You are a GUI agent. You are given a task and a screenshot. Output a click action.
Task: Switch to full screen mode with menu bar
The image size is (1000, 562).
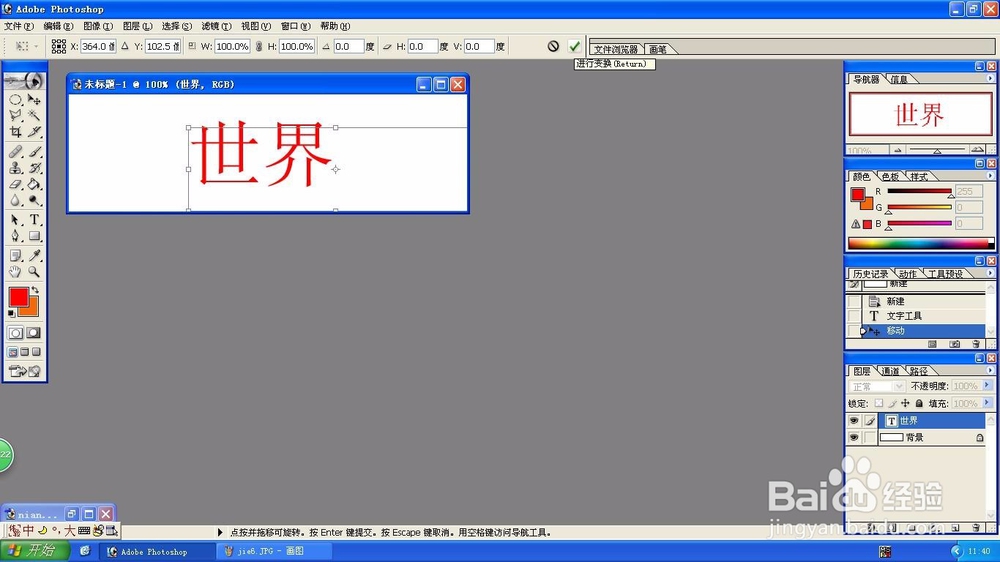coord(25,351)
